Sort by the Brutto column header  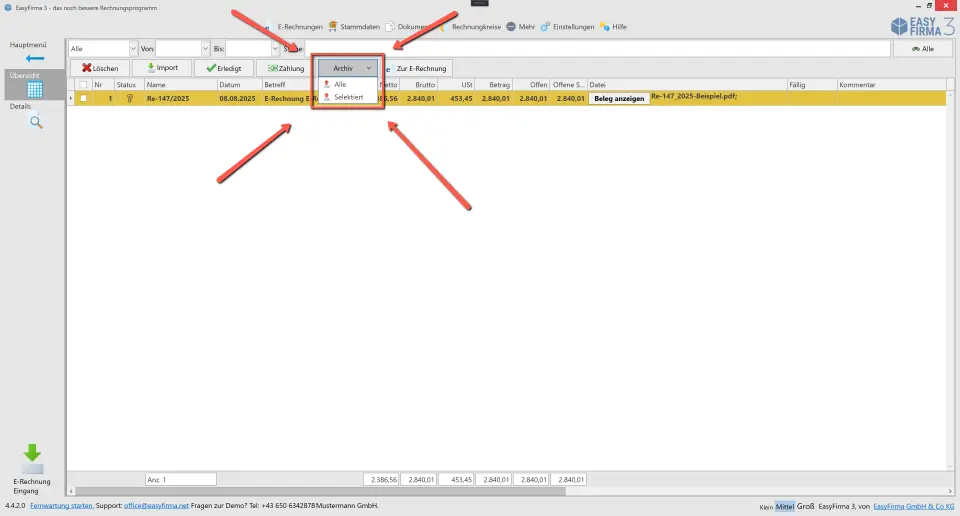(418, 84)
